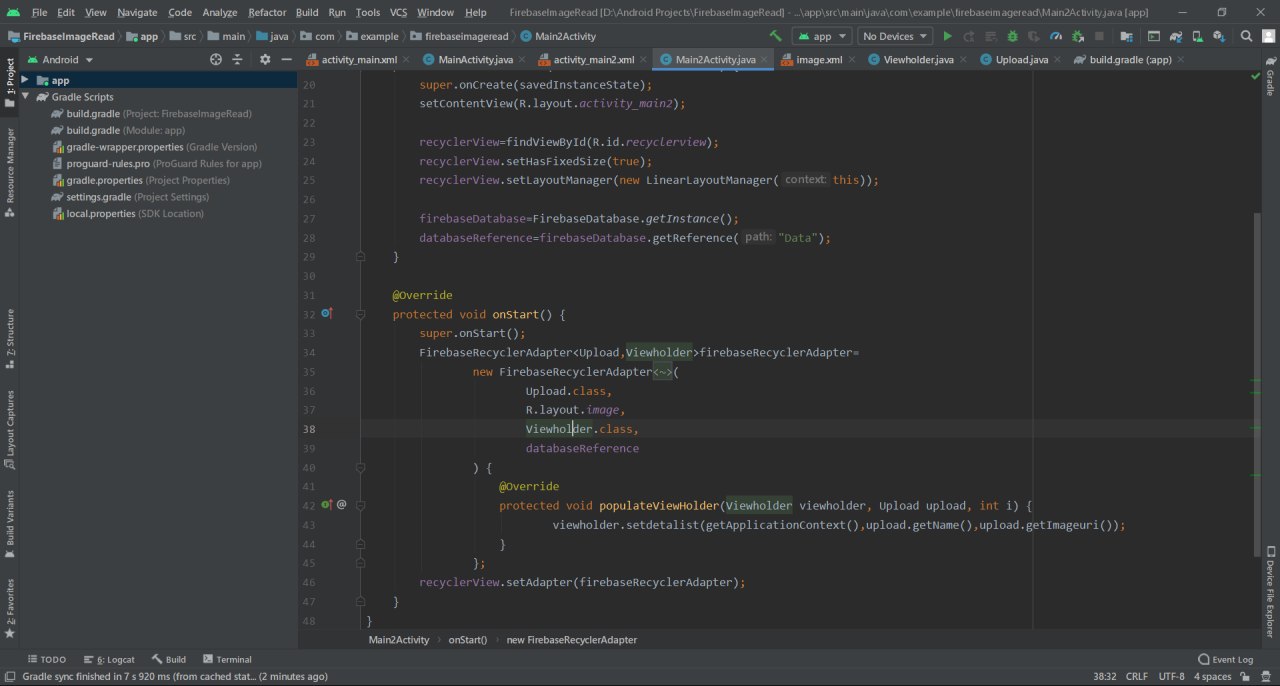
Task: Click the Make Project hammer icon
Action: [776, 36]
